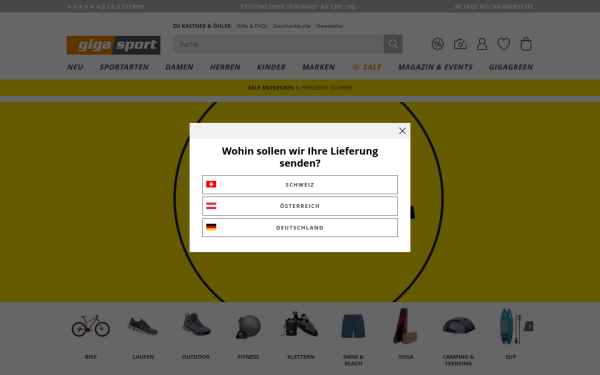The width and height of the screenshot is (600, 375).
Task: Select the Klettern climbing shoe image
Action: [300, 324]
